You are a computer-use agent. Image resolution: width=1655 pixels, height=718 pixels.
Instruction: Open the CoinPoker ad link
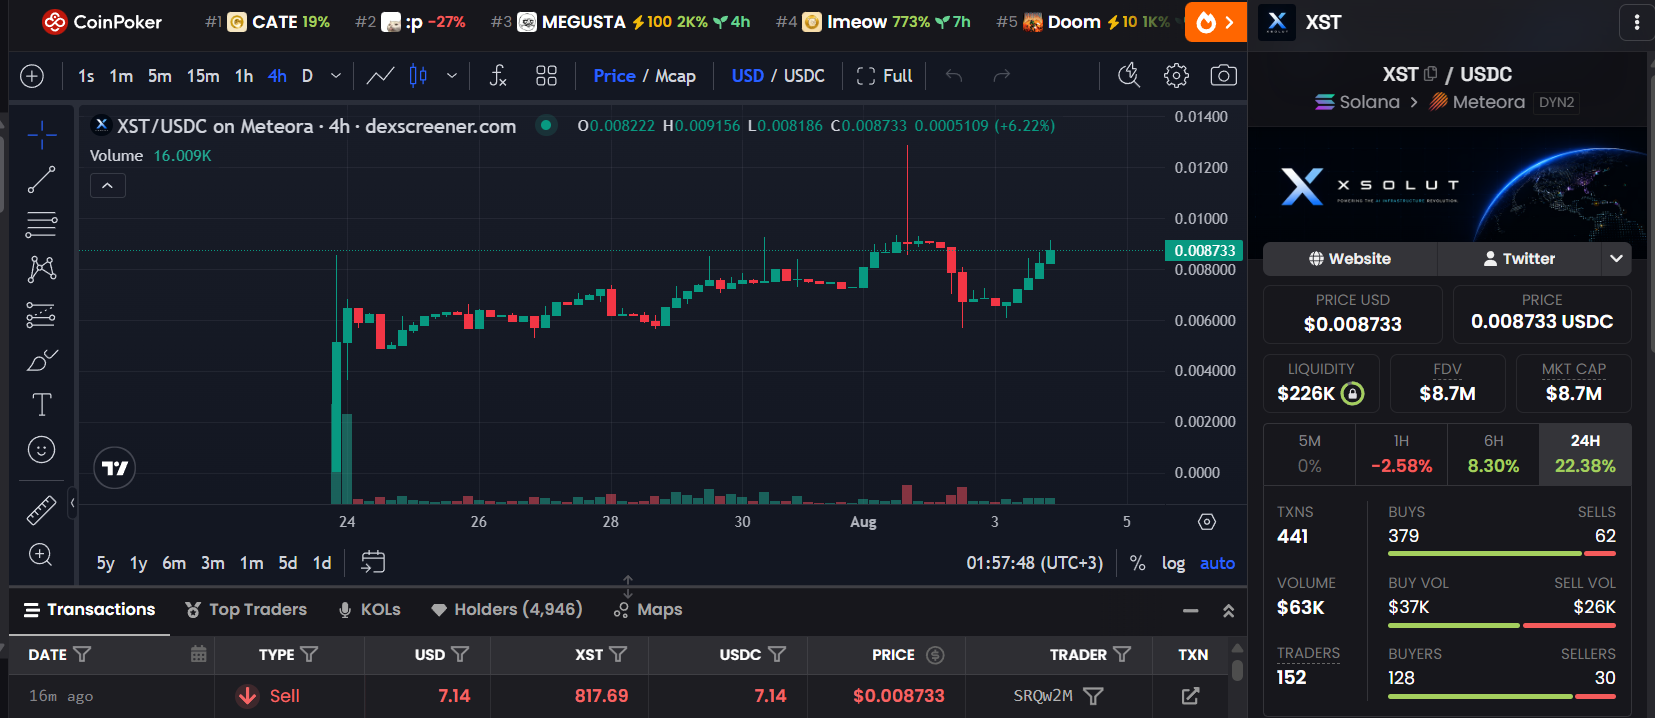(x=102, y=22)
